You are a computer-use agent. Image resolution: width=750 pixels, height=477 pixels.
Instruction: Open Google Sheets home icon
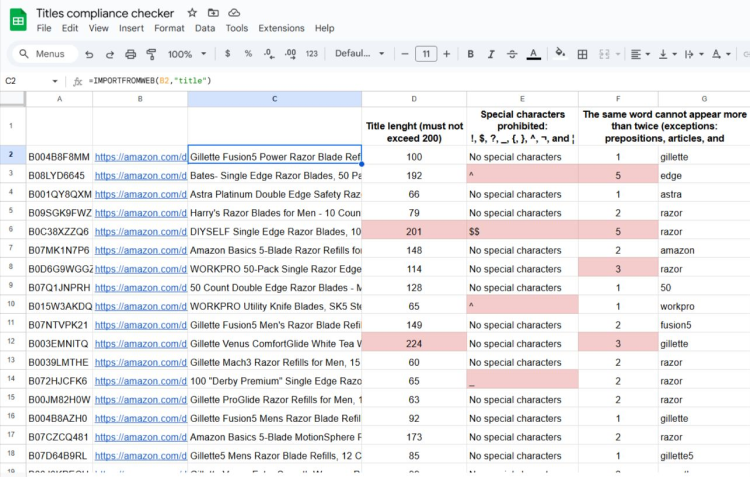point(18,20)
